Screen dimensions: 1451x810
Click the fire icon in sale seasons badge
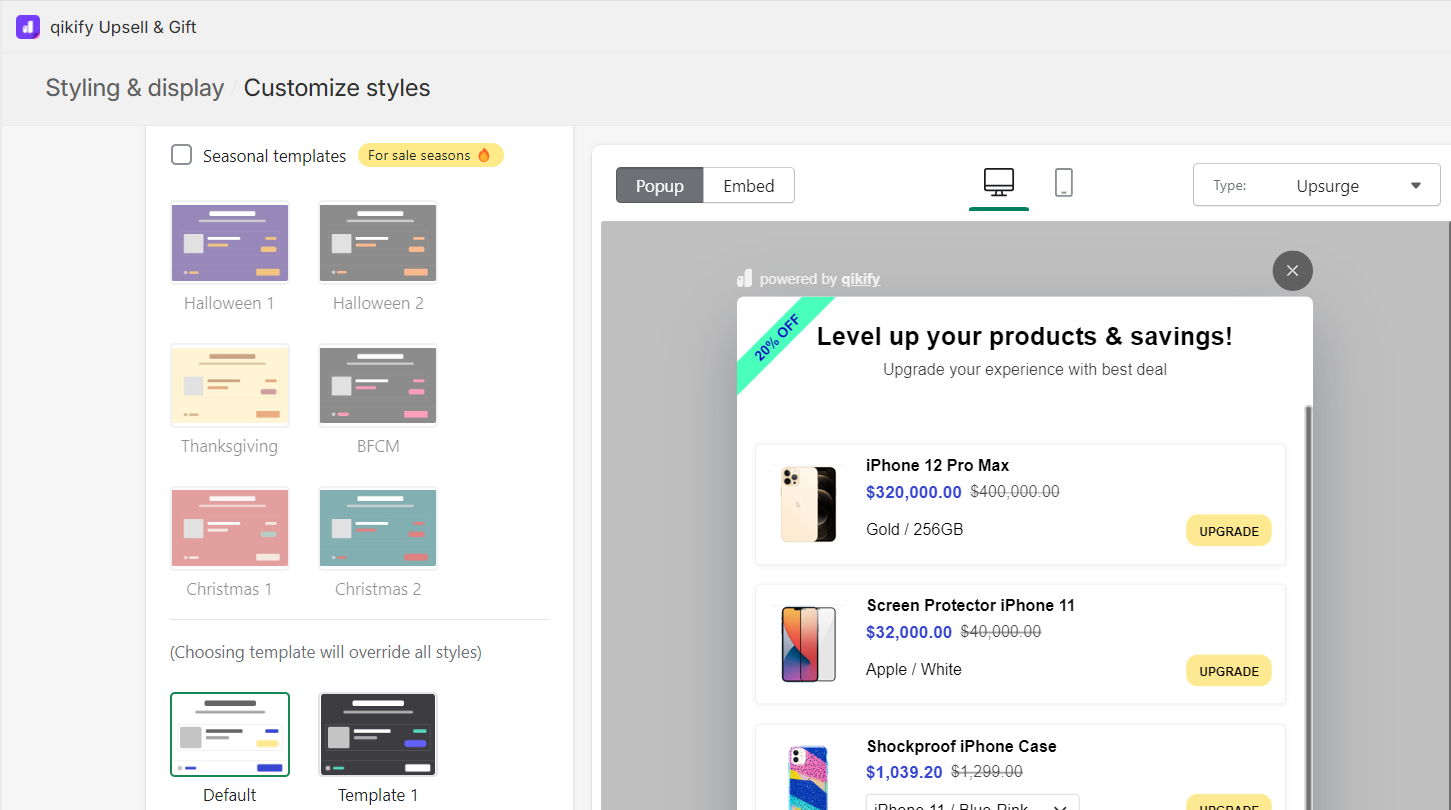point(484,155)
